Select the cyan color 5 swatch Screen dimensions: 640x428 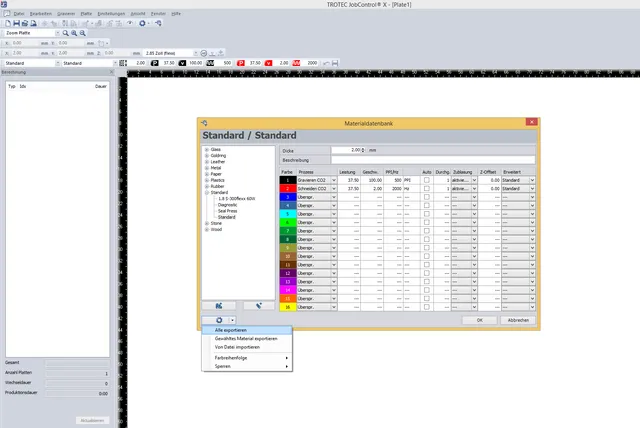[x=287, y=214]
